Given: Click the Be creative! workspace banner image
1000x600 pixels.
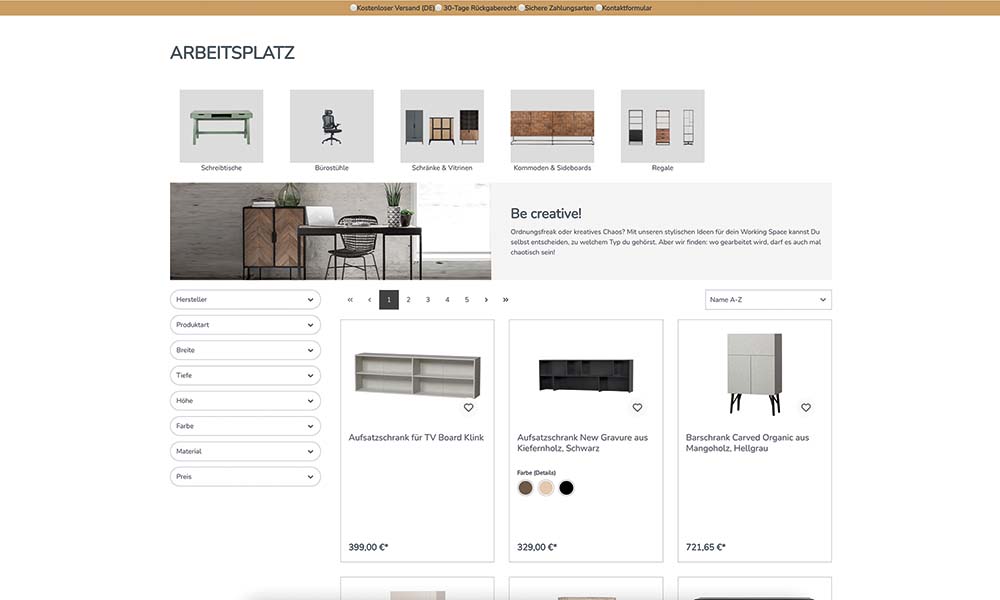Looking at the screenshot, I should click(330, 231).
